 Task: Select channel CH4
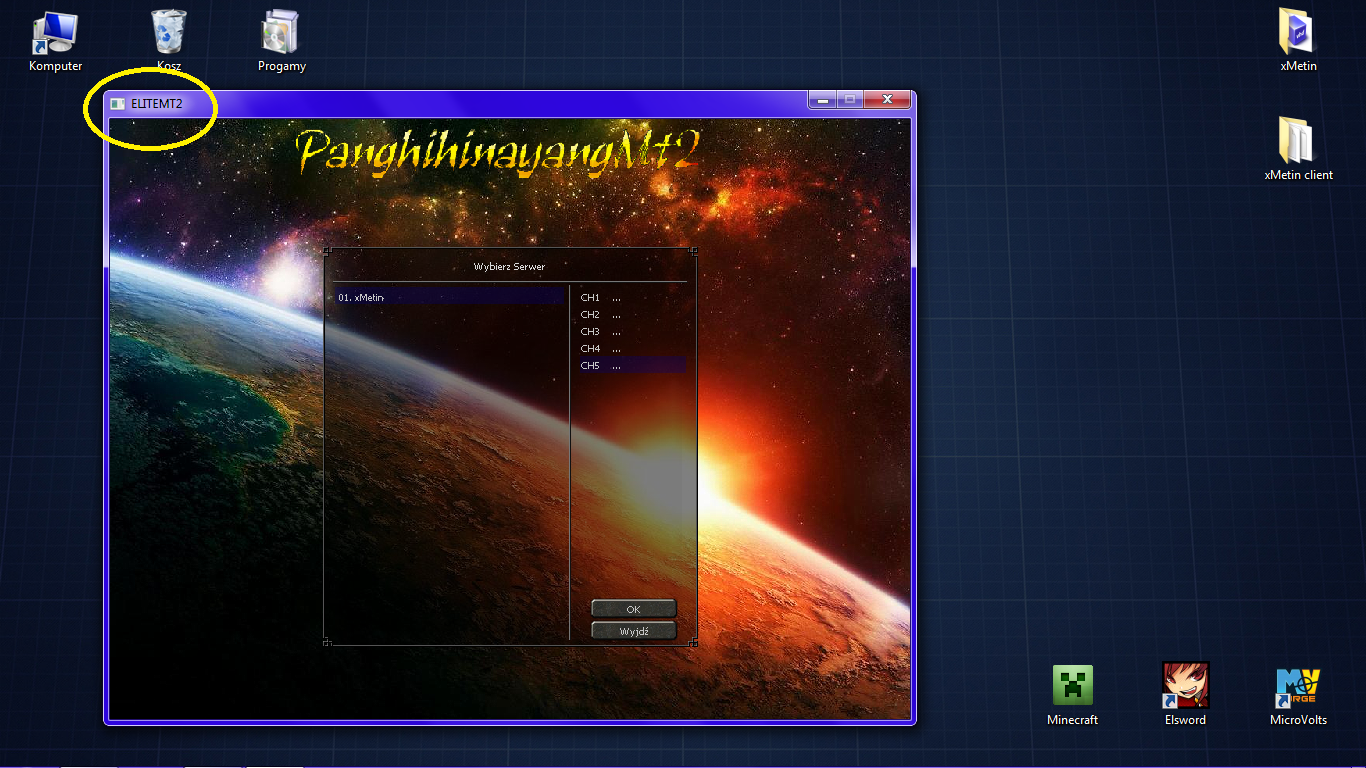coord(632,348)
